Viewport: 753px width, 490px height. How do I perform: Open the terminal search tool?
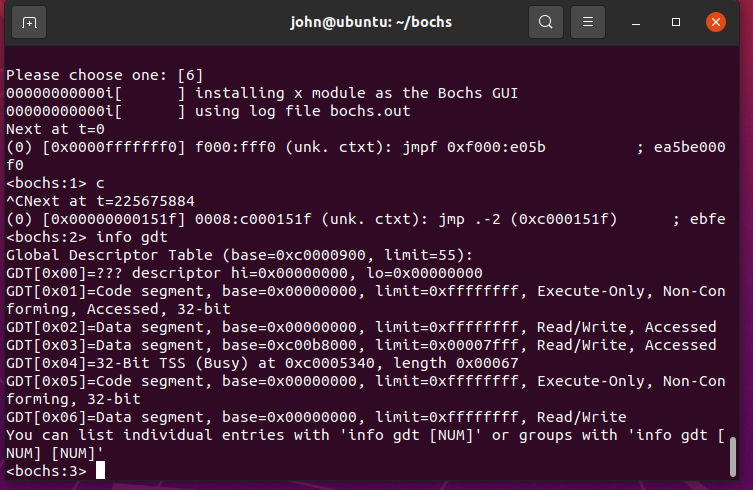pyautogui.click(x=546, y=22)
